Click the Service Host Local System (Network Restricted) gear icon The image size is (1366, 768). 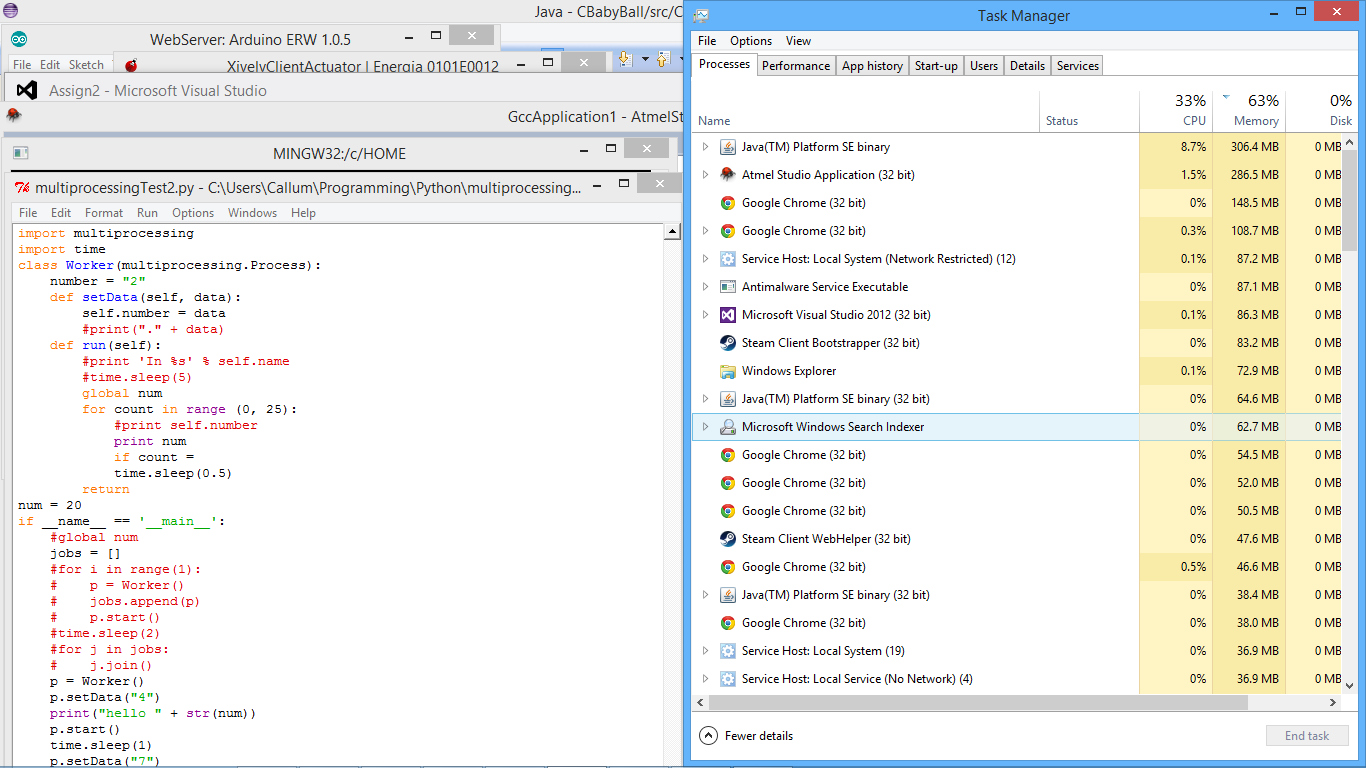(728, 259)
